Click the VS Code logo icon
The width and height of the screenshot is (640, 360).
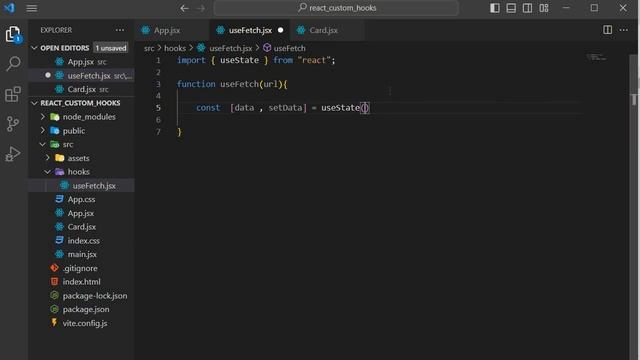(x=9, y=8)
